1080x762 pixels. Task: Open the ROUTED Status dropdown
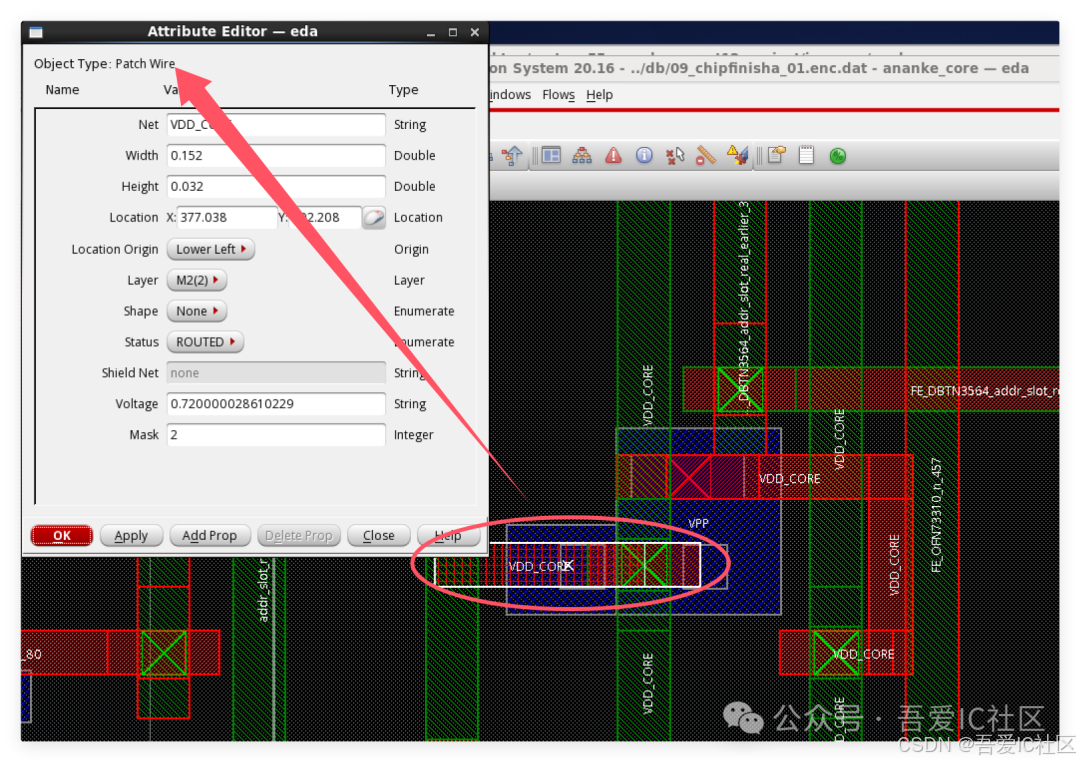click(205, 342)
